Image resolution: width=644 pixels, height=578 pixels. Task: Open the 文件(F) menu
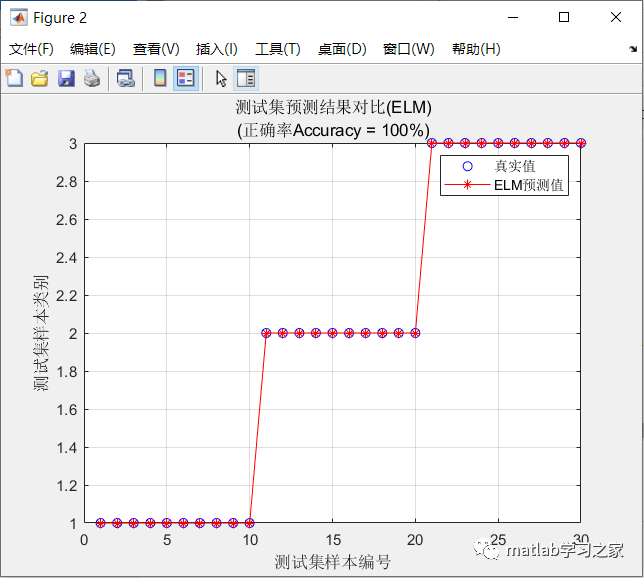coord(31,49)
